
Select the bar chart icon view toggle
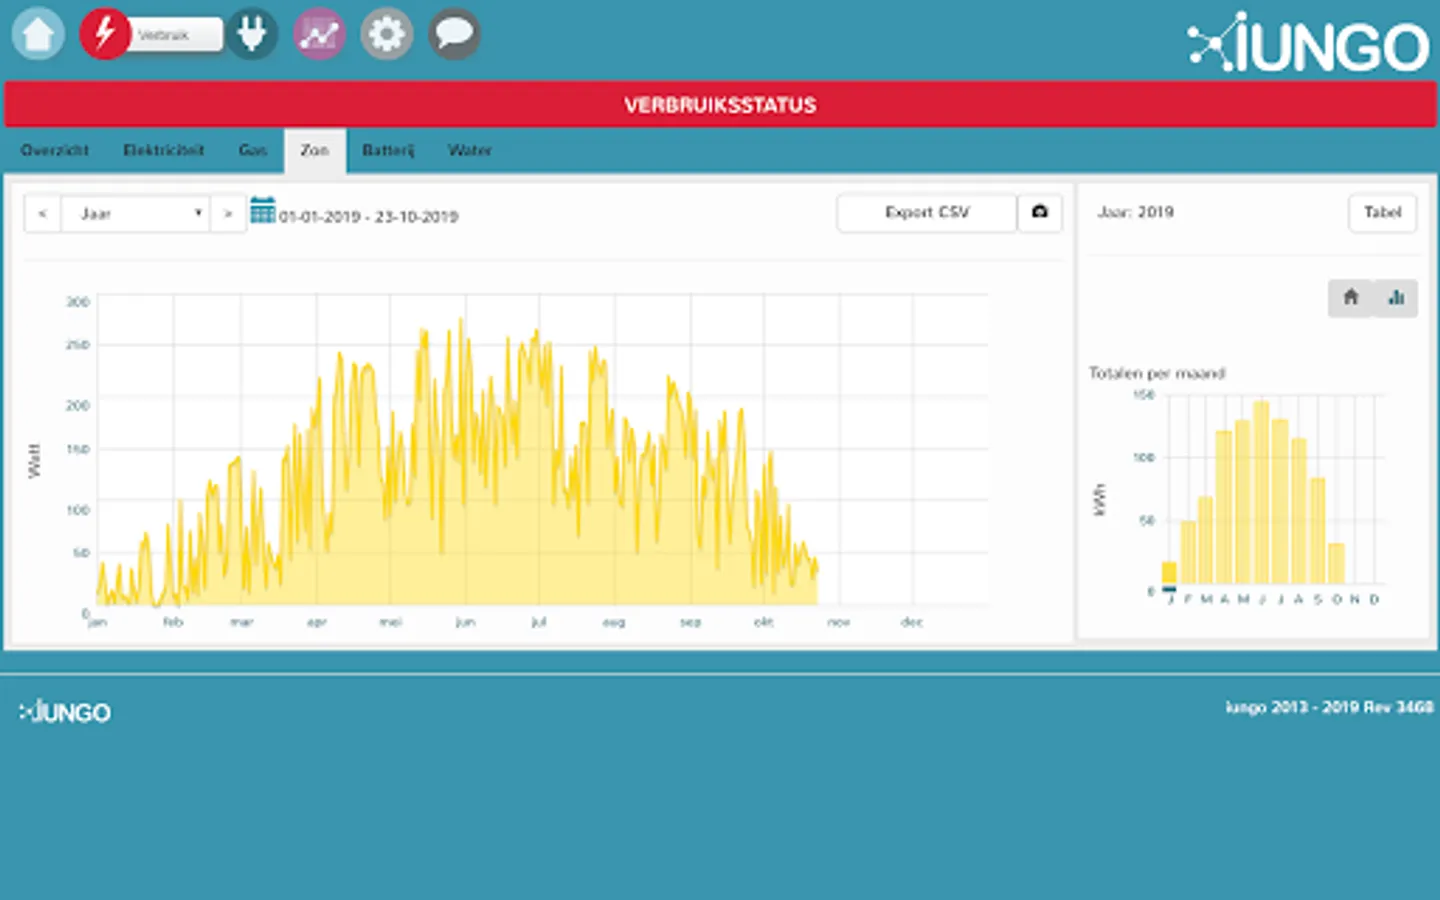1397,298
